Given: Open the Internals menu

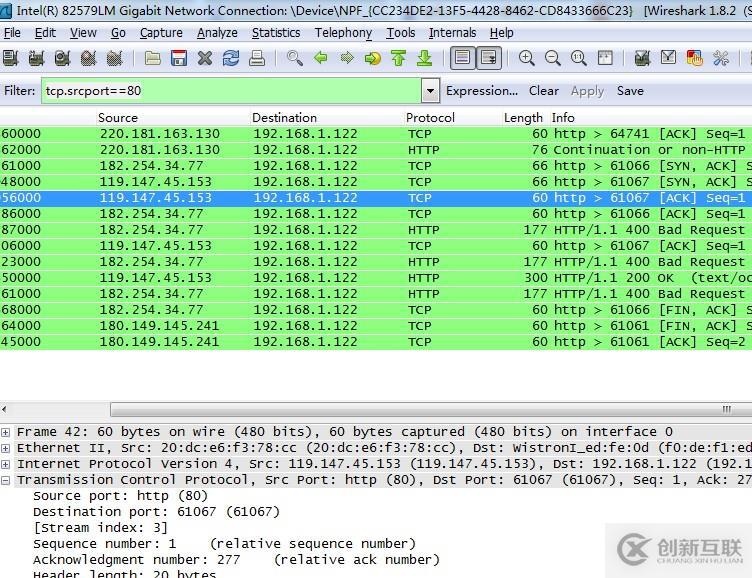Looking at the screenshot, I should (x=452, y=33).
